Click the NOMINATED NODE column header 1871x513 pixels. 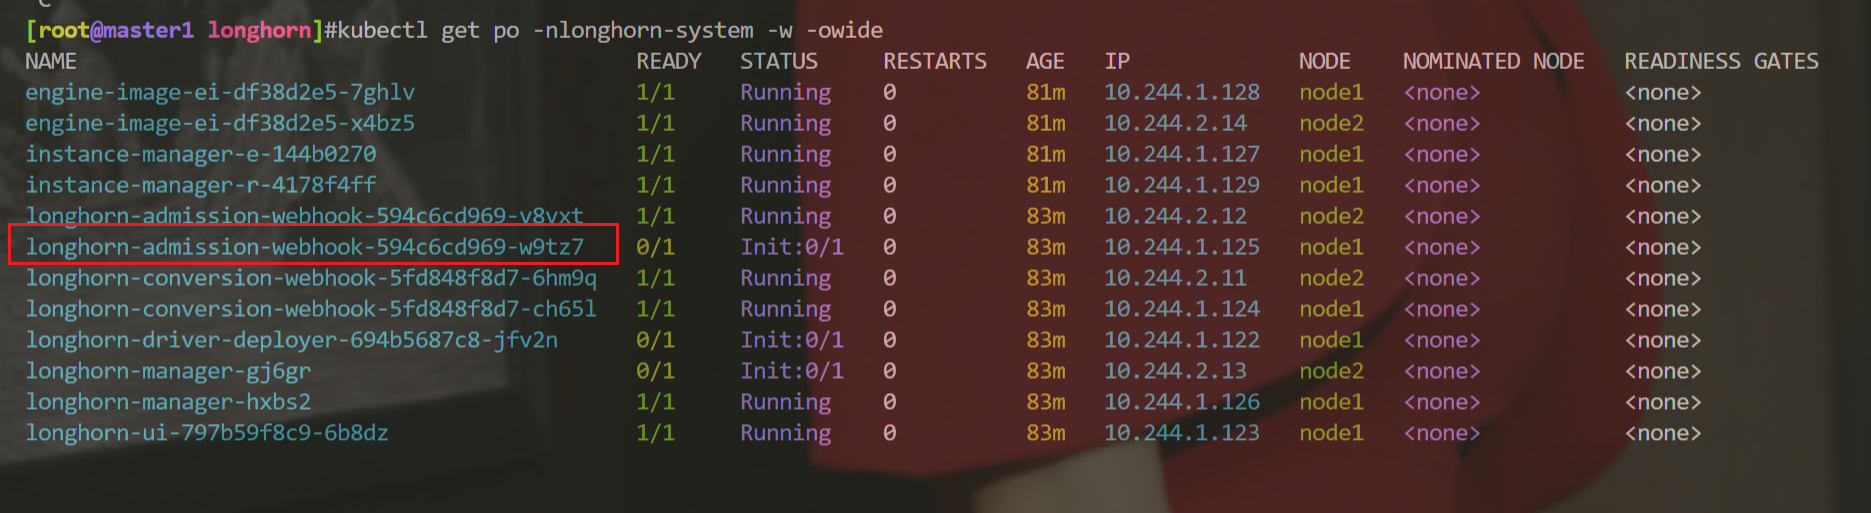(1494, 62)
